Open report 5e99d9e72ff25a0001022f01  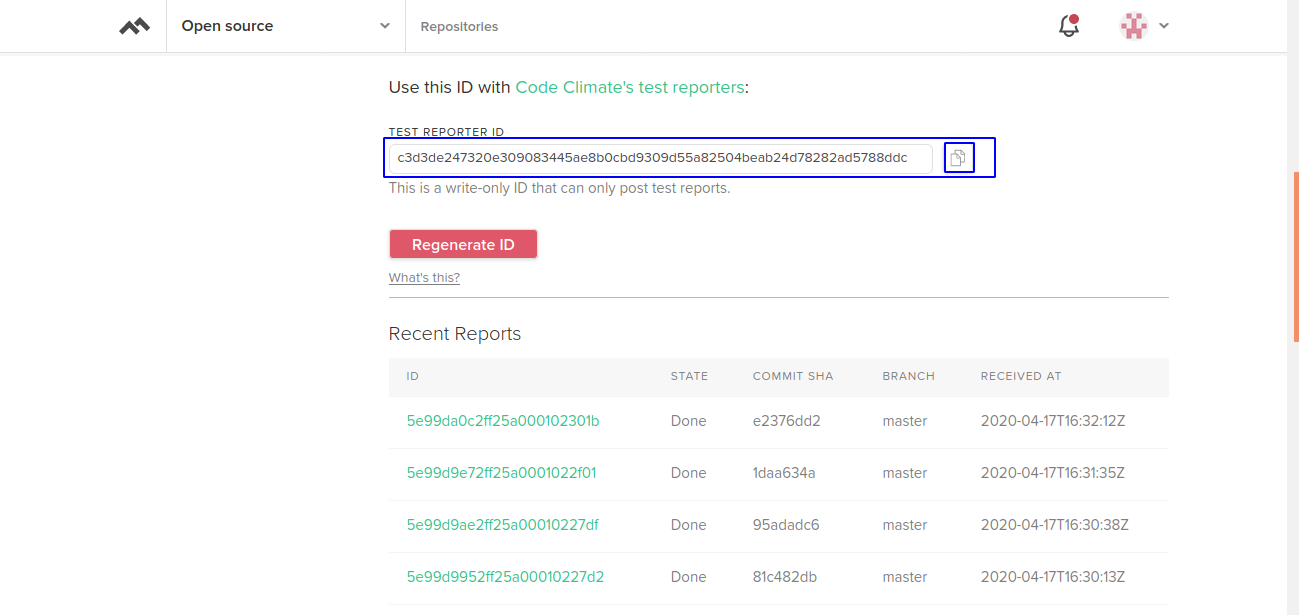tap(501, 473)
